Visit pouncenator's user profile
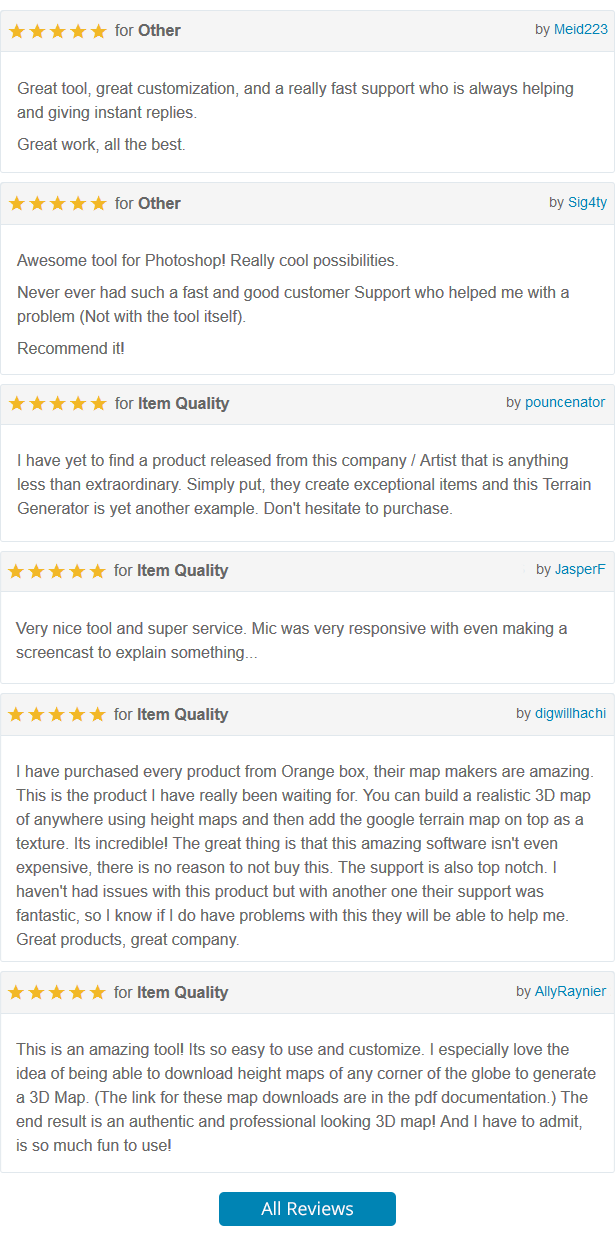This screenshot has height=1244, width=615. click(565, 402)
